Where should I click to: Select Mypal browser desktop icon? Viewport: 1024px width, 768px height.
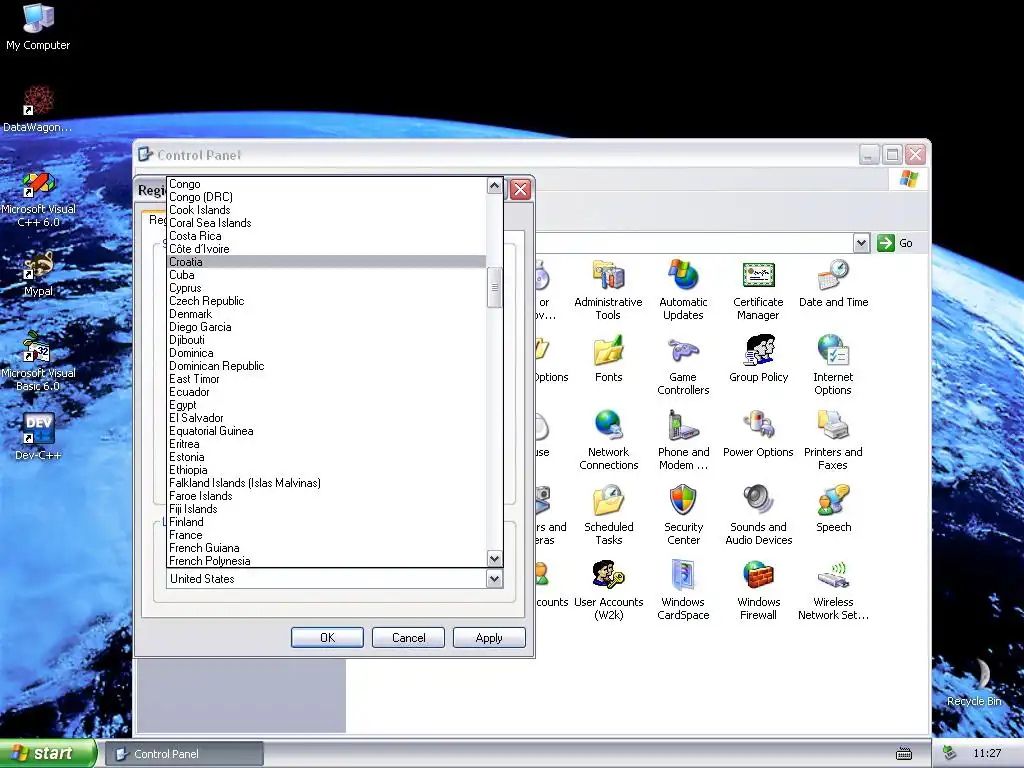38,274
